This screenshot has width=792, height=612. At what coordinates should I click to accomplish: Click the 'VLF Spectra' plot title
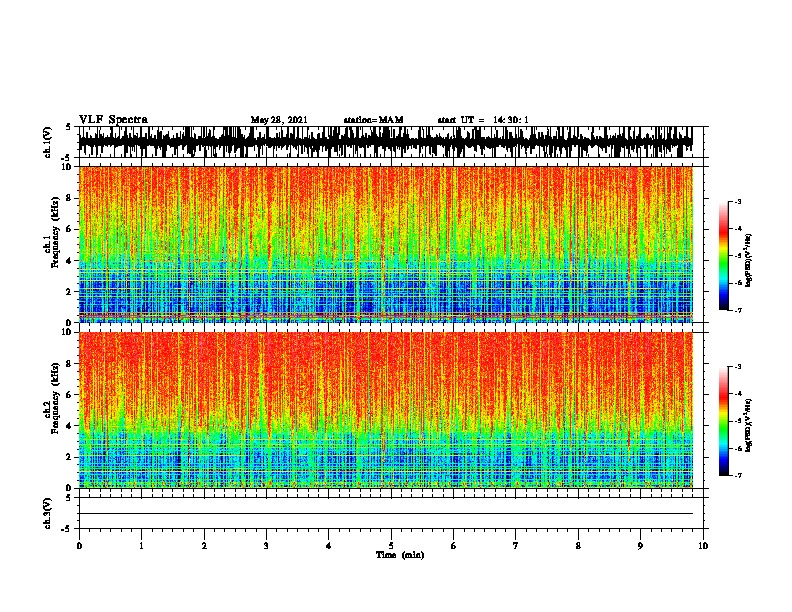[113, 120]
